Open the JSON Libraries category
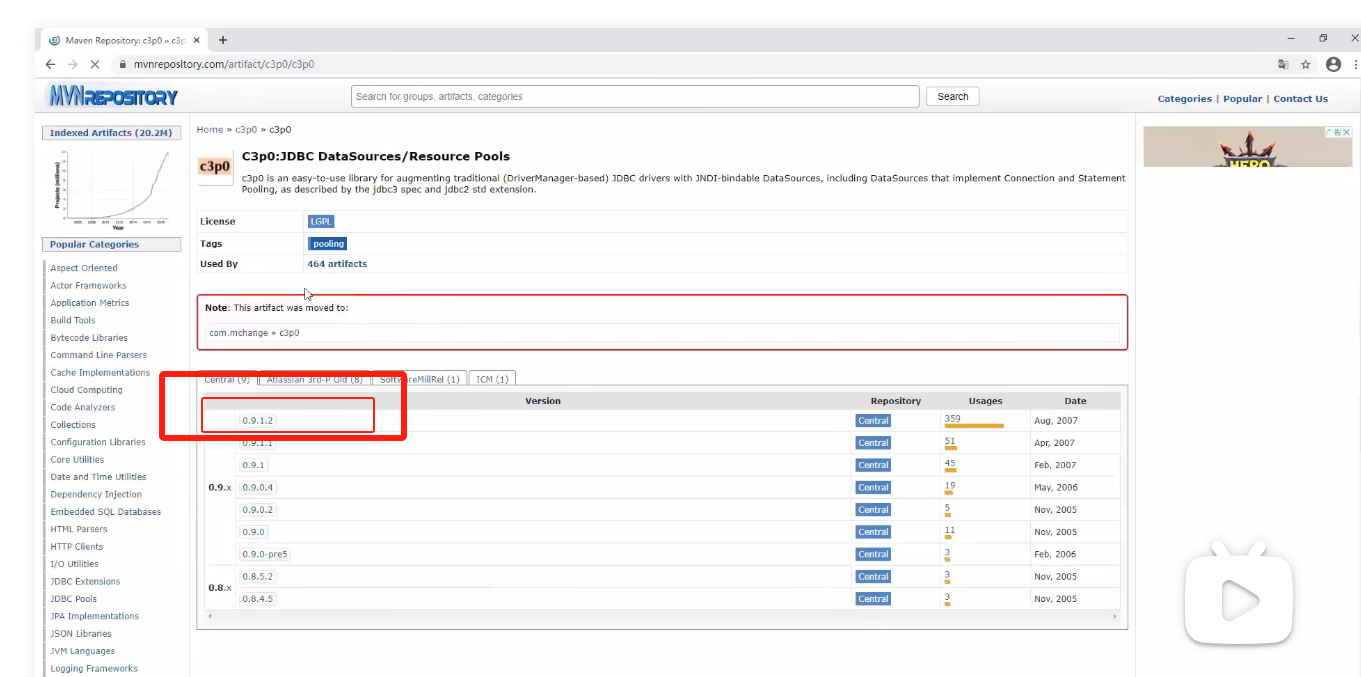Viewport: 1361px width, 677px height. 81,634
